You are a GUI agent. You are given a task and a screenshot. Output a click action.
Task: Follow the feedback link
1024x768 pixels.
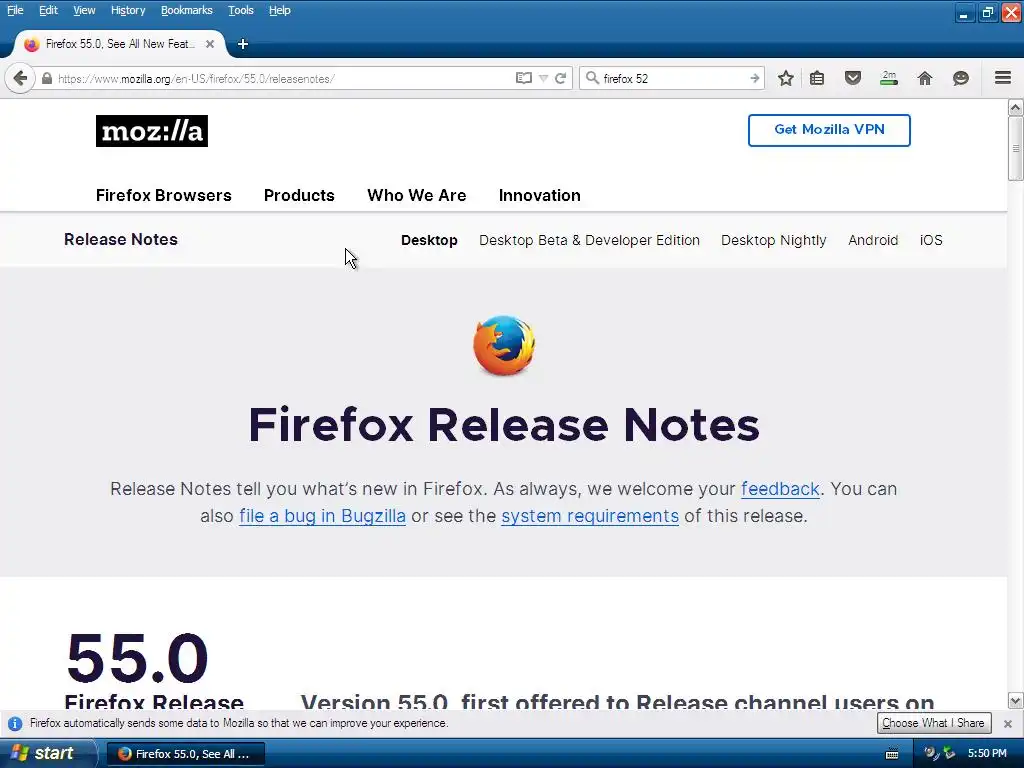[780, 489]
